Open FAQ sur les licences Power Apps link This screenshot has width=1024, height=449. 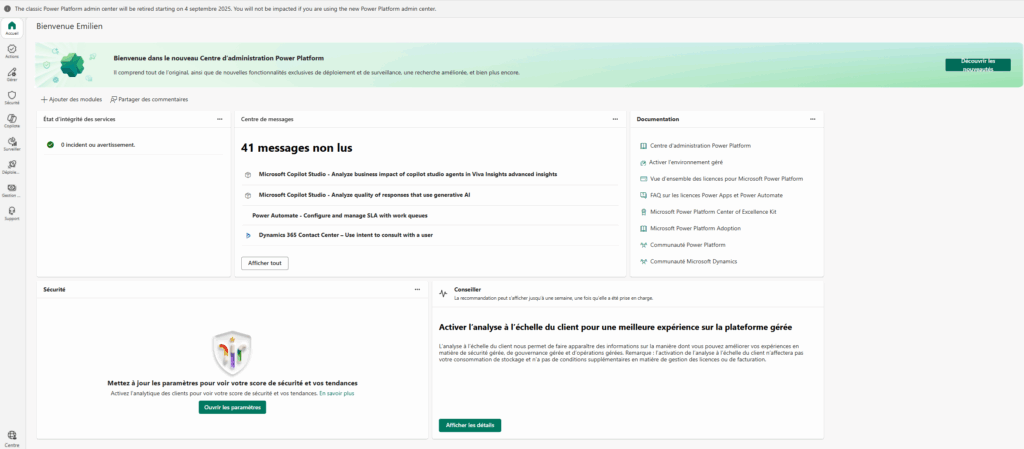tap(716, 195)
